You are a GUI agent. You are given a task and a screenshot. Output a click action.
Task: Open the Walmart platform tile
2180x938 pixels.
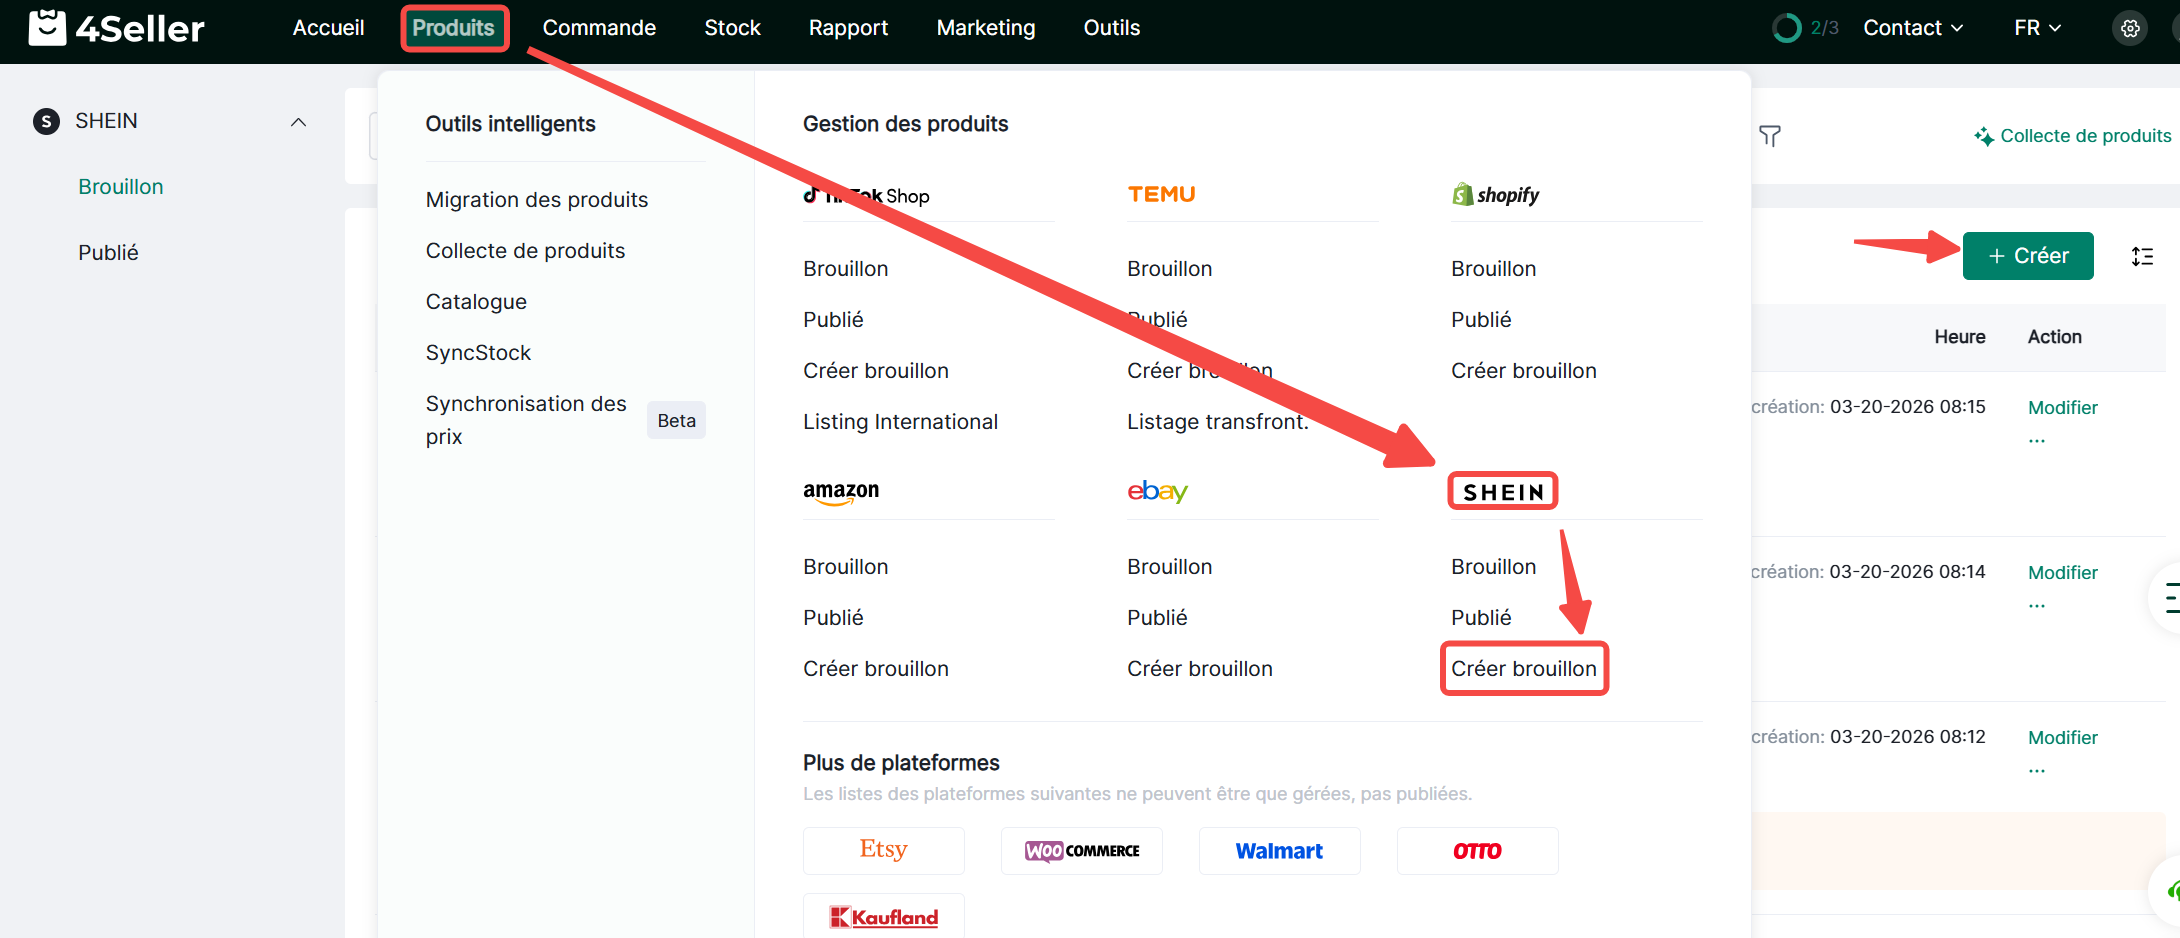[x=1279, y=850]
